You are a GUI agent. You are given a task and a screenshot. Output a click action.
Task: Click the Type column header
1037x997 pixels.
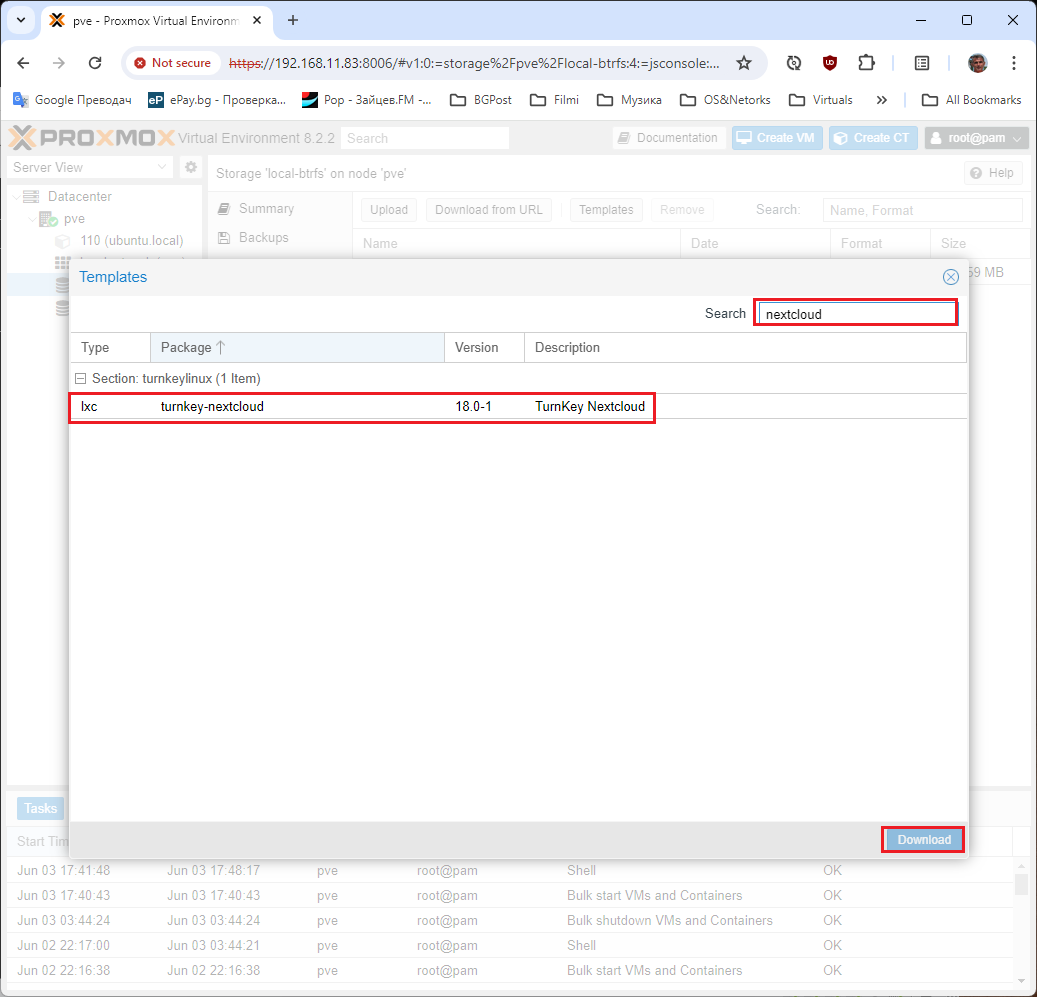point(110,348)
